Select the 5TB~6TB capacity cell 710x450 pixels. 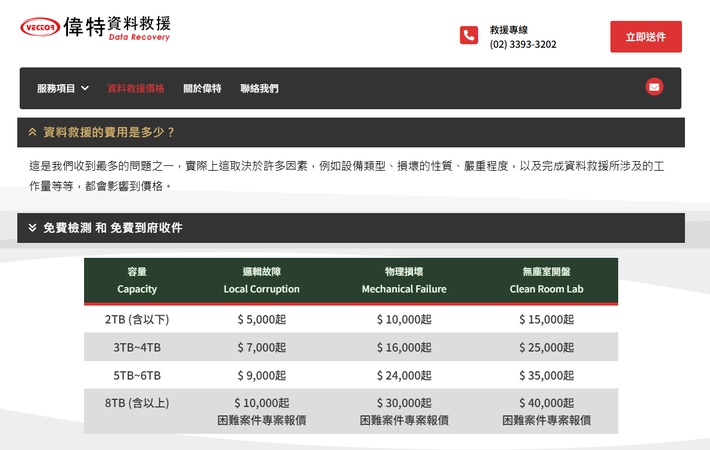click(137, 375)
